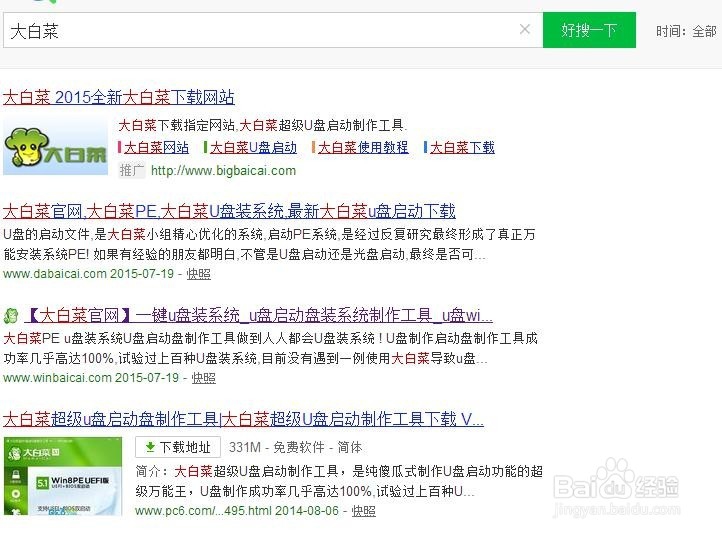
Task: Open the 大白菜使用教程 sublink
Action: (363, 147)
